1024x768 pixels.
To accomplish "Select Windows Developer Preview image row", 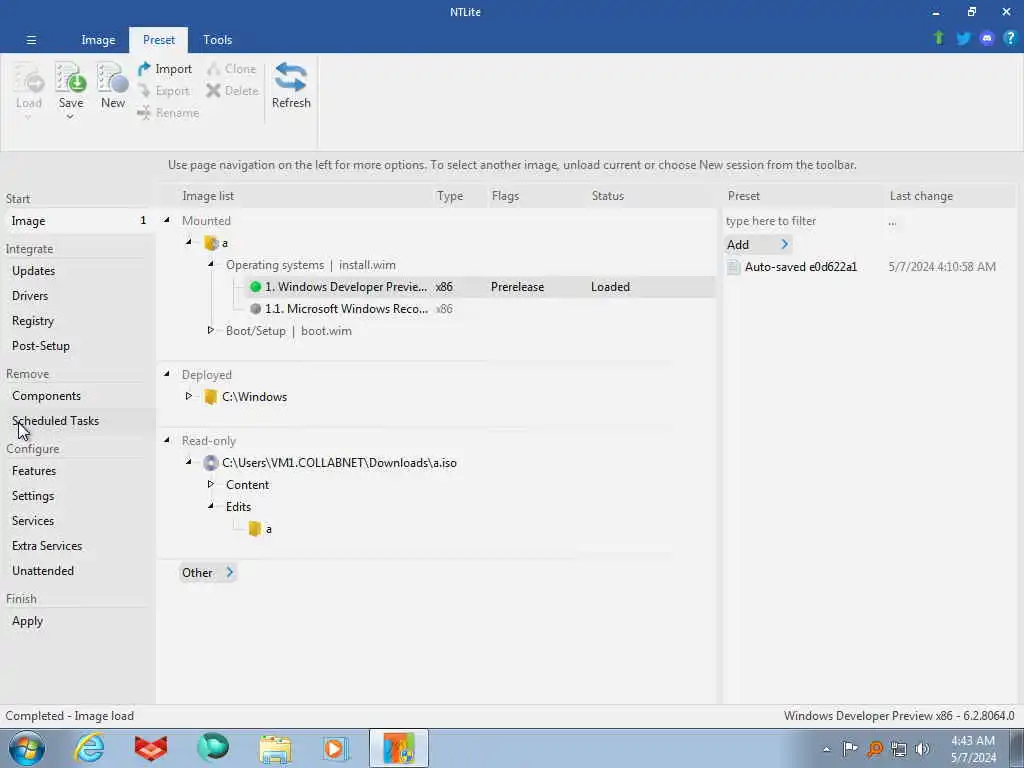I will [480, 287].
